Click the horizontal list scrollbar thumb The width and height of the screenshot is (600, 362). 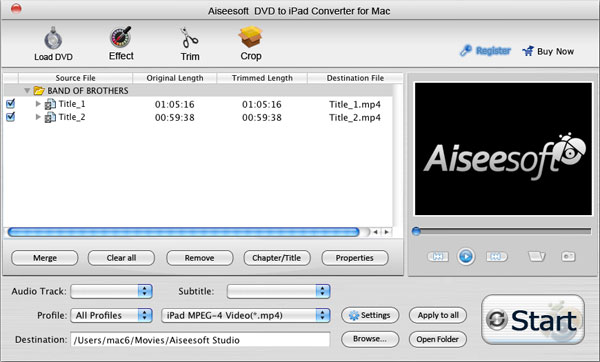(183, 232)
